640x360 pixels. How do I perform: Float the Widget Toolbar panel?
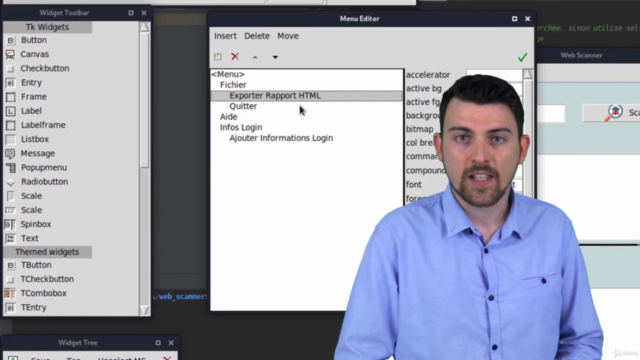coord(131,13)
